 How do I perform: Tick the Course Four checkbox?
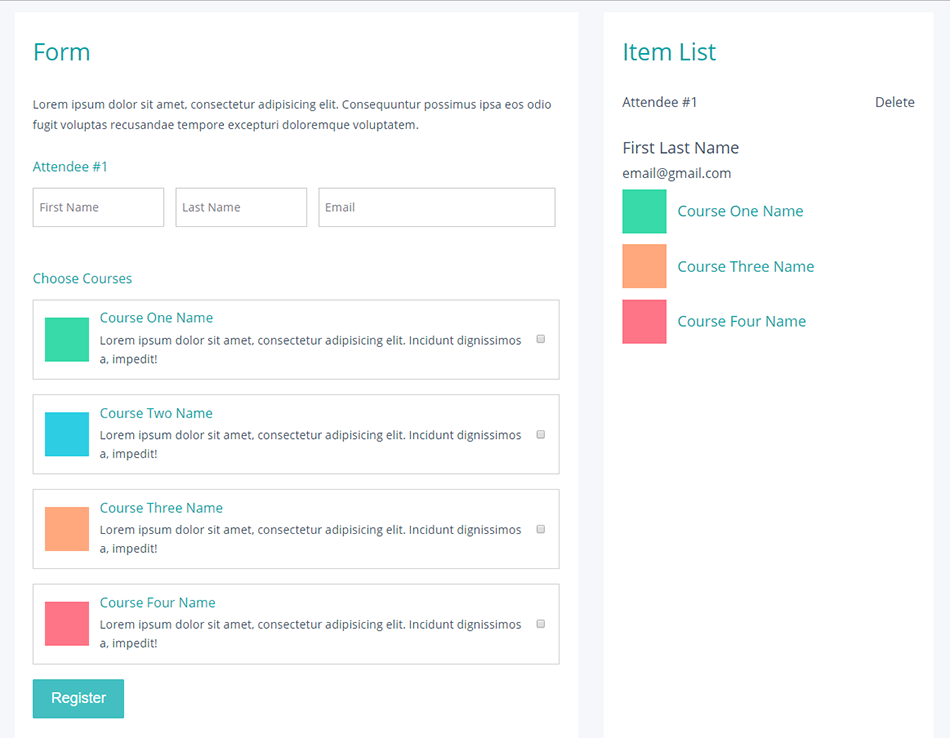pyautogui.click(x=540, y=623)
